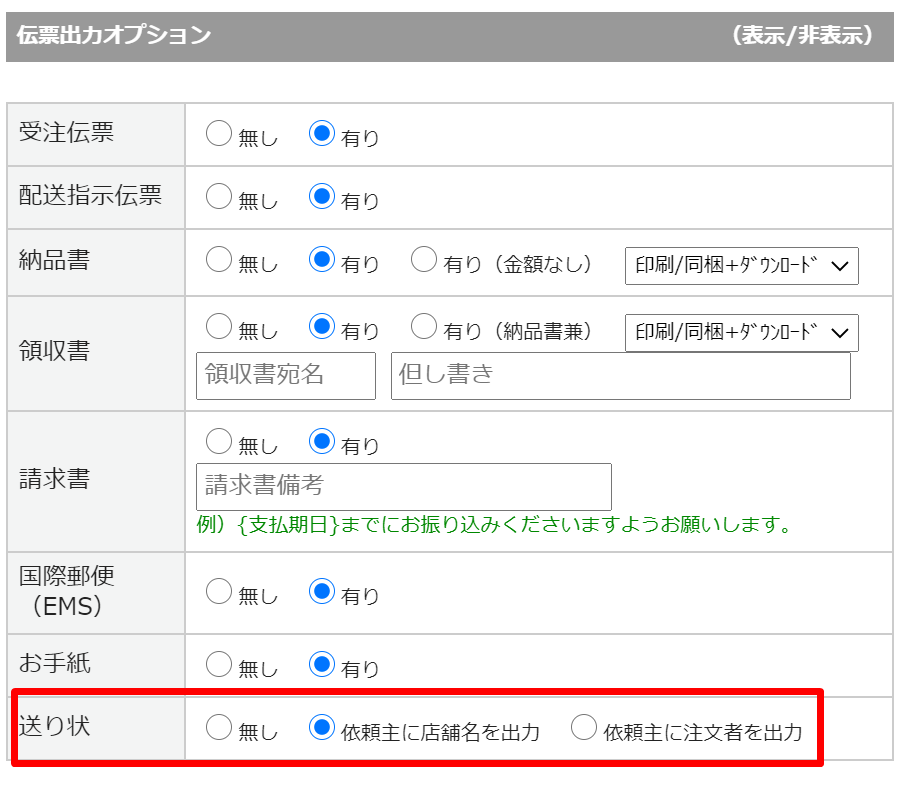This screenshot has width=899, height=786.
Task: Pick 有り（納品書兼） for 領収書
Action: [424, 326]
